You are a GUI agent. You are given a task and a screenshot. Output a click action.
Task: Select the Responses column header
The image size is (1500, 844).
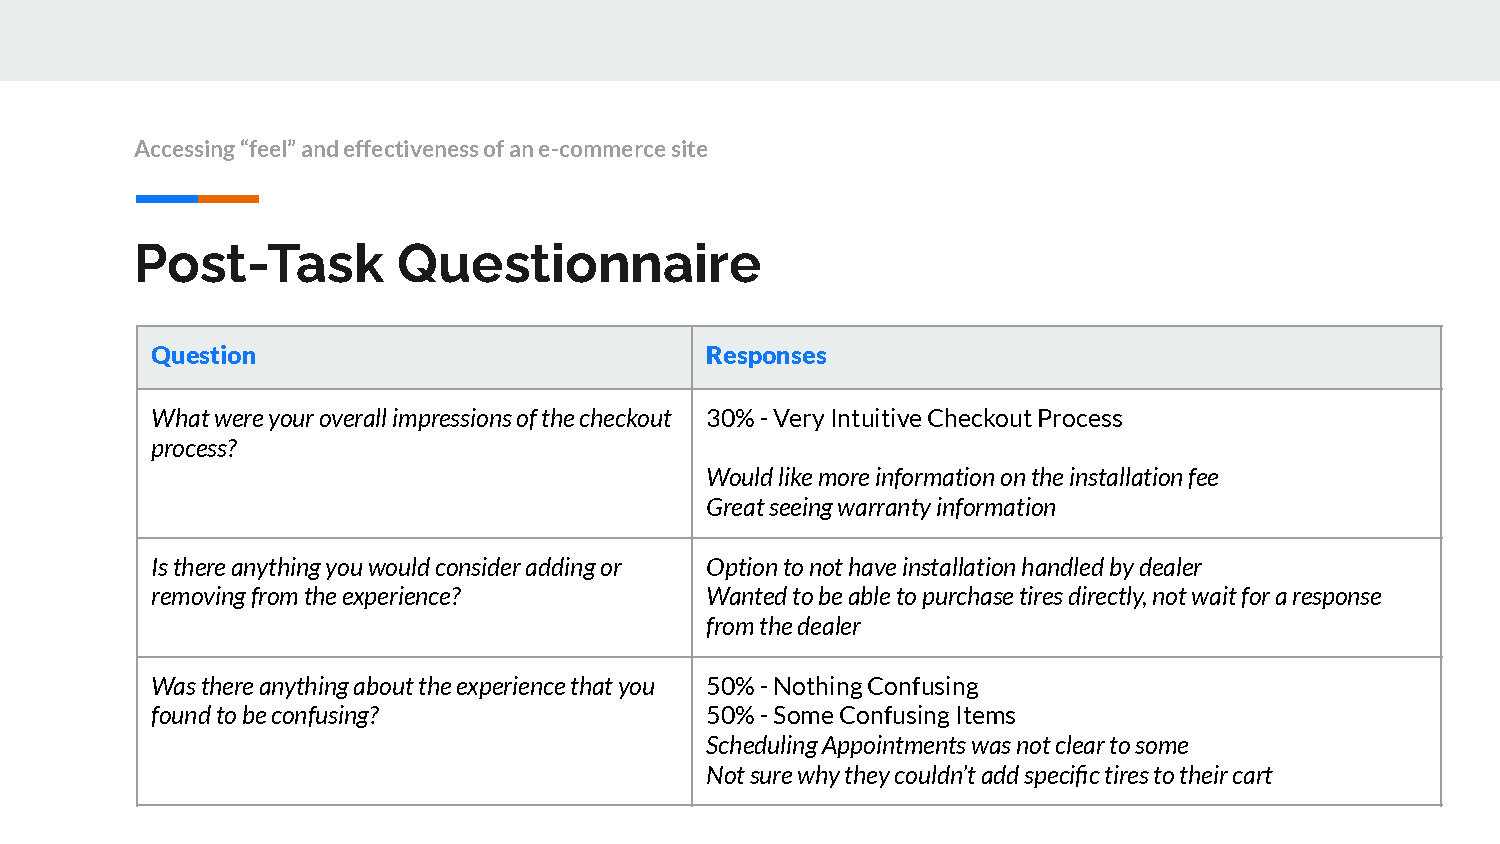tap(766, 355)
